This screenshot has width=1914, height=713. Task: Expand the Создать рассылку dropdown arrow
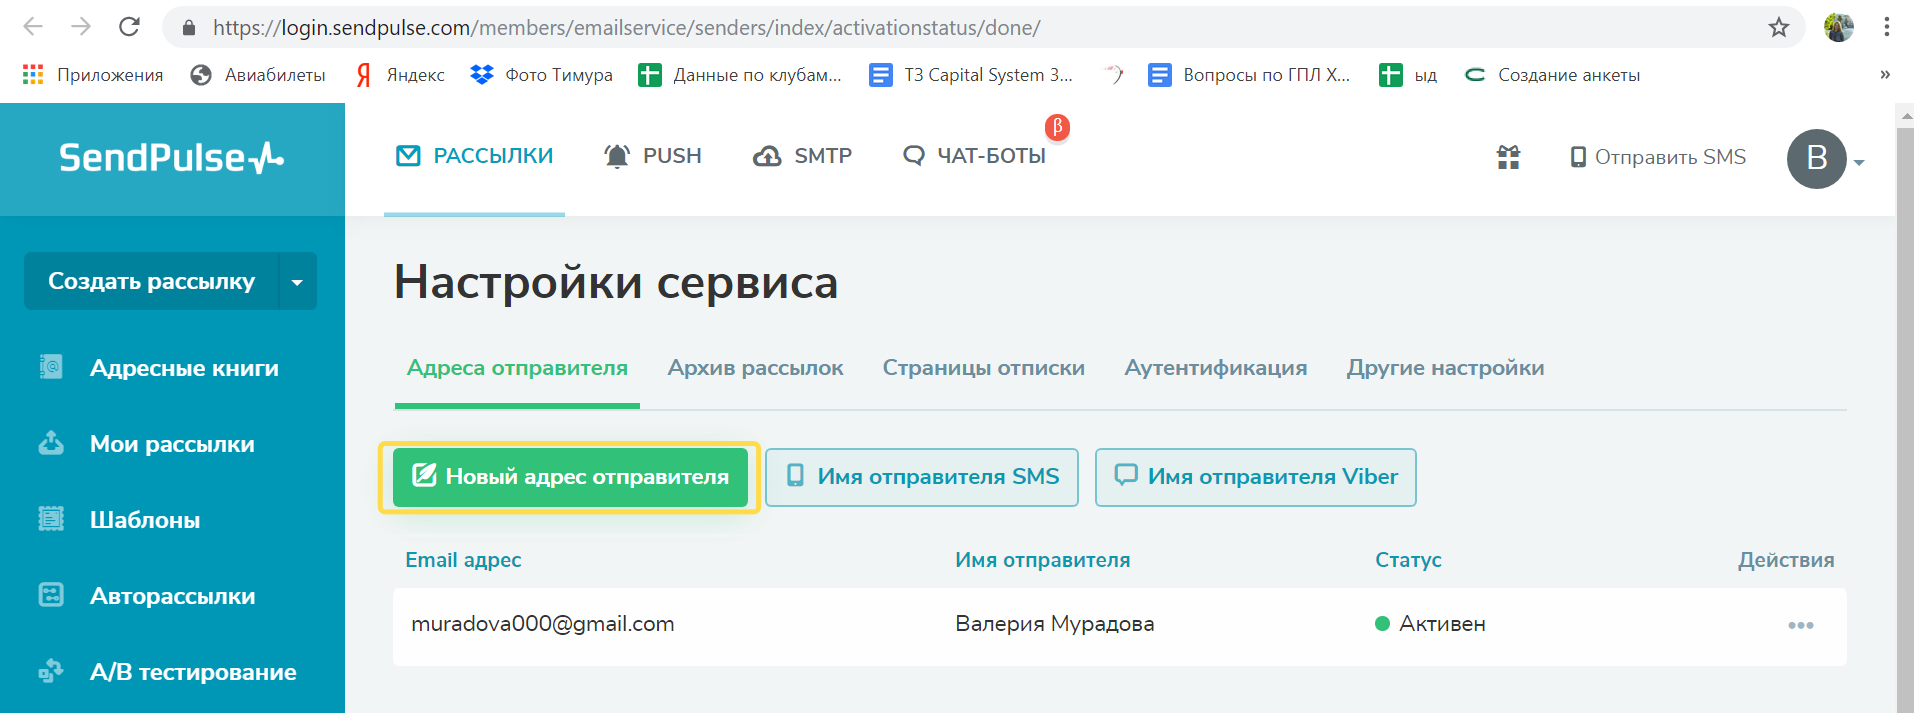point(297,281)
